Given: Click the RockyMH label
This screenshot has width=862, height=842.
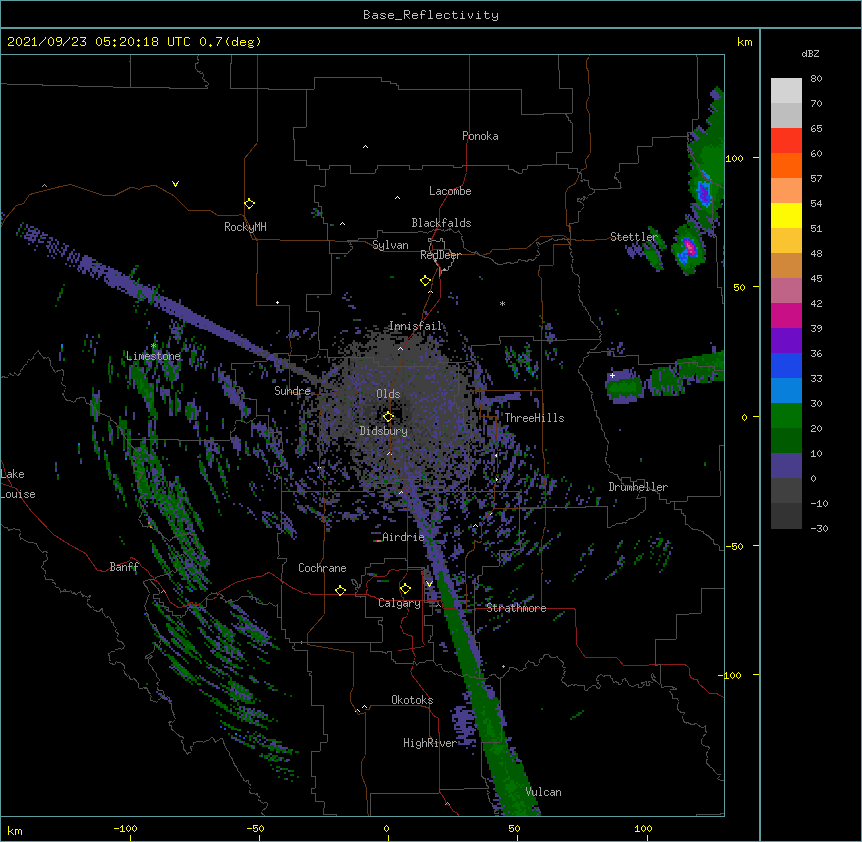Looking at the screenshot, I should pyautogui.click(x=245, y=227).
